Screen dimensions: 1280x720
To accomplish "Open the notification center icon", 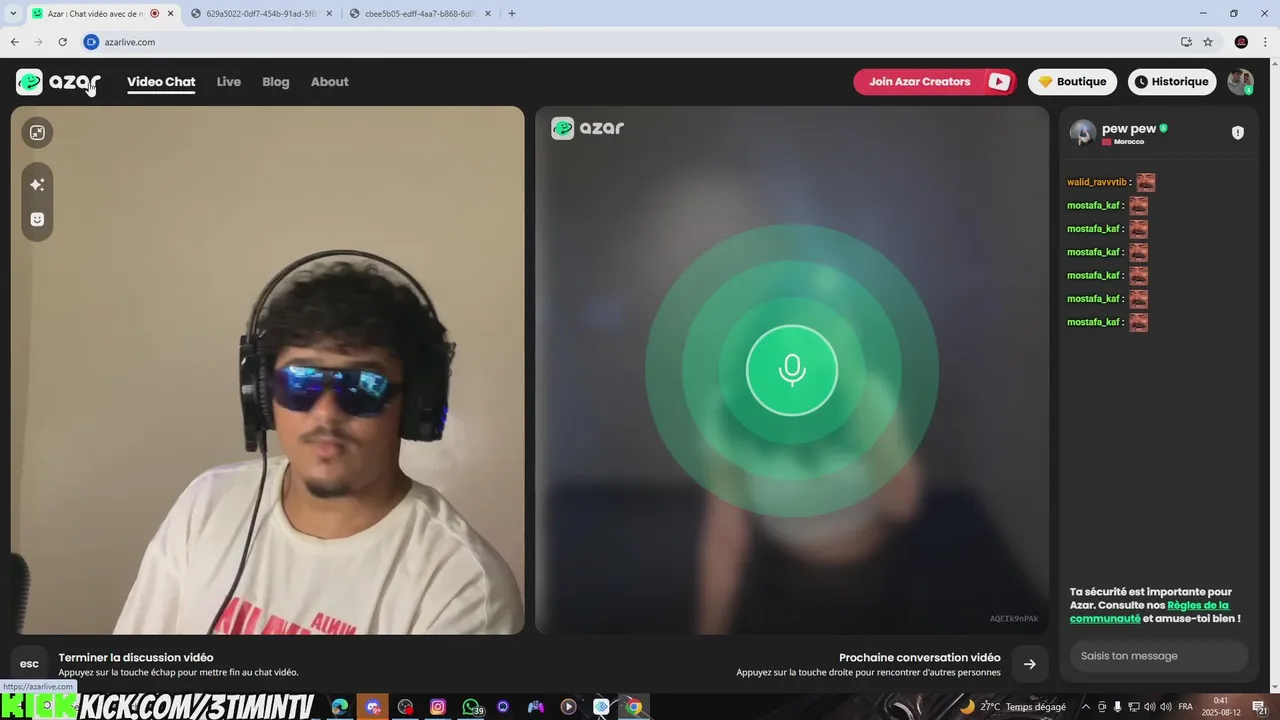I will pos(1261,707).
